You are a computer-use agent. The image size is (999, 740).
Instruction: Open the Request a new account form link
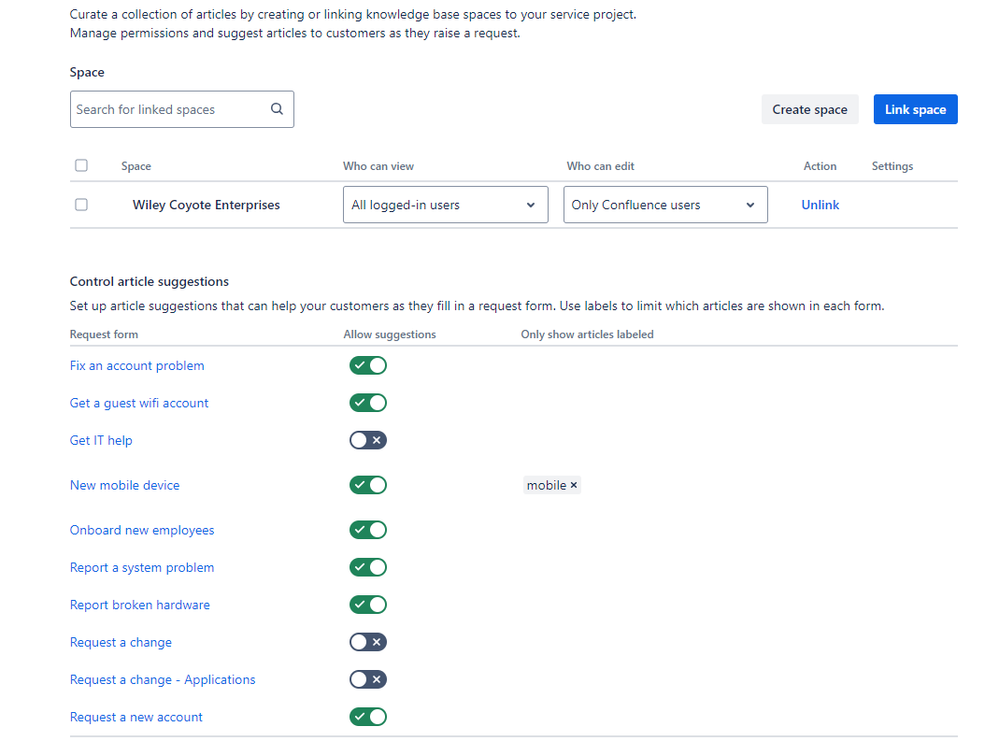pyautogui.click(x=136, y=717)
